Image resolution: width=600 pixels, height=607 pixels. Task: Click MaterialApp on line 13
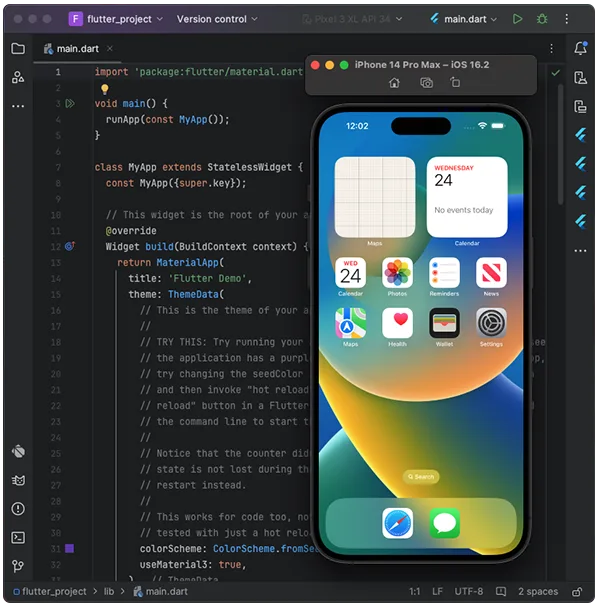tap(187, 262)
